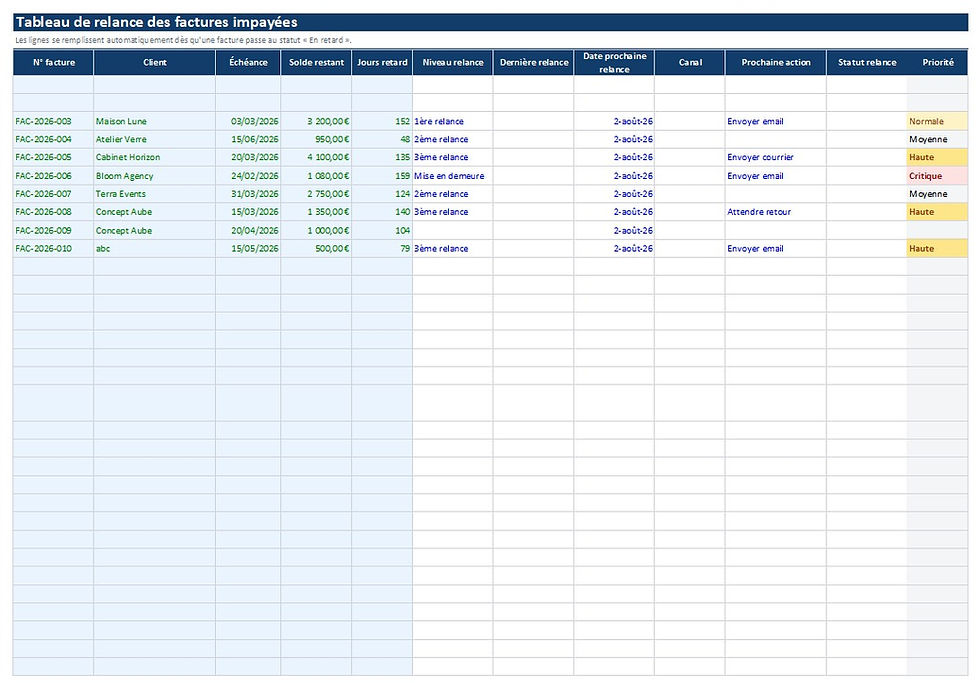Click due date 03/03/2026
The height and width of the screenshot is (683, 980).
tap(248, 121)
